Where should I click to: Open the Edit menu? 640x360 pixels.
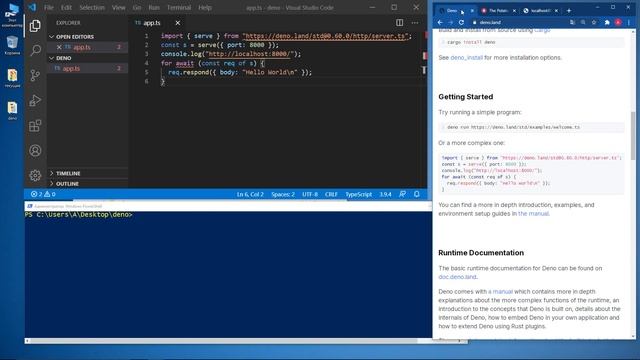pyautogui.click(x=66, y=7)
